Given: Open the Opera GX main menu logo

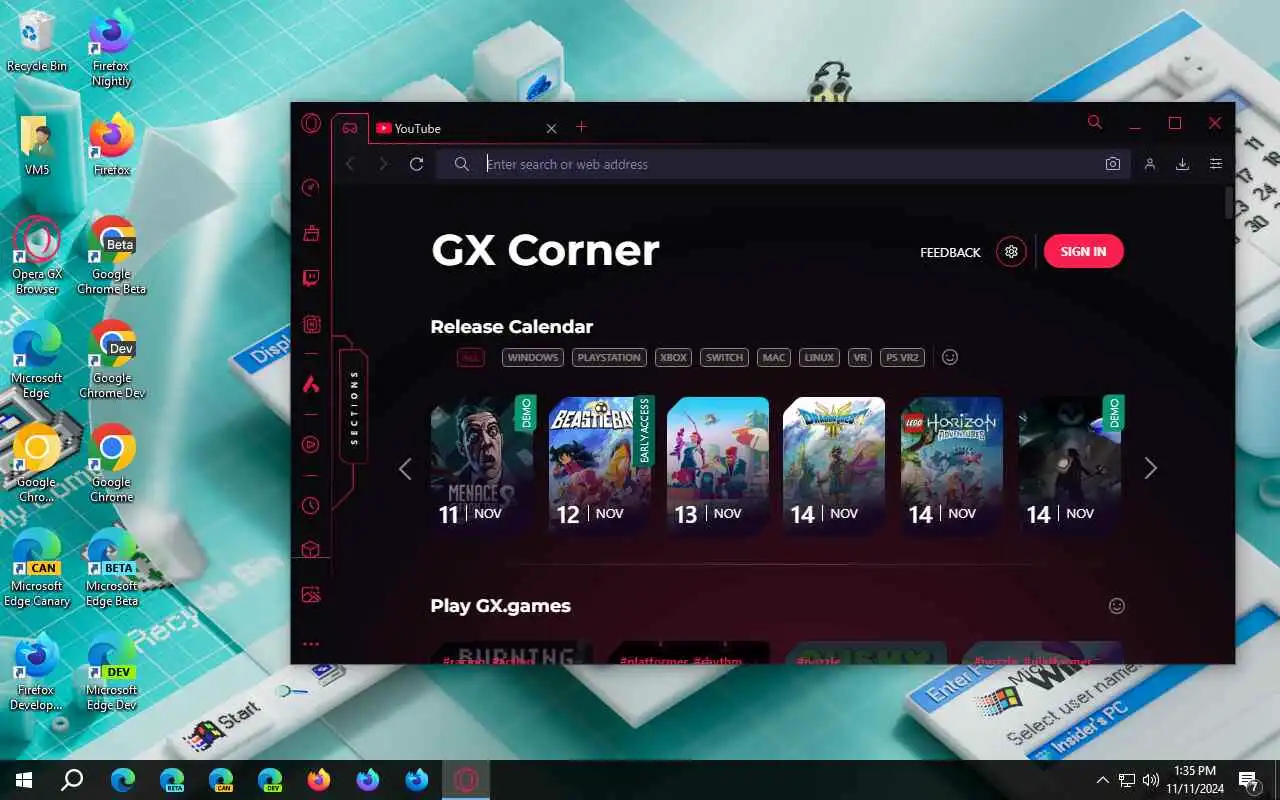Looking at the screenshot, I should pos(311,124).
